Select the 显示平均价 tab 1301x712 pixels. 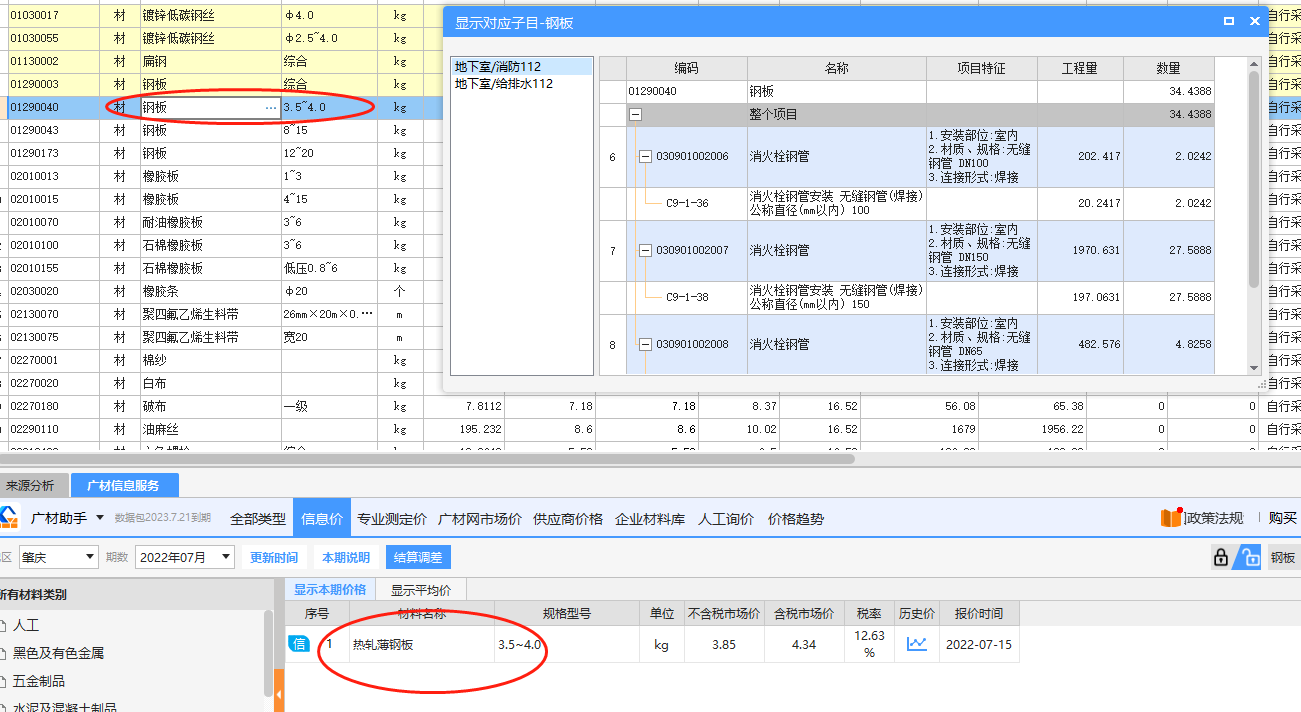(x=421, y=590)
